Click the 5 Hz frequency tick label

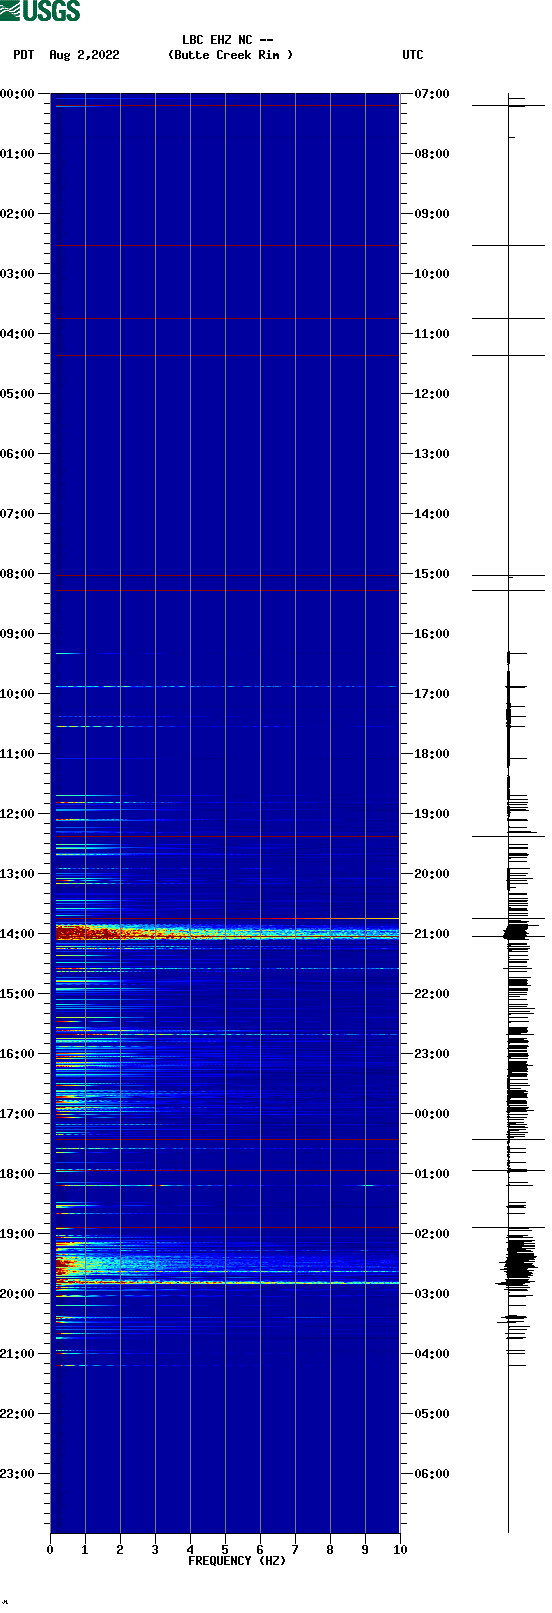[225, 1550]
